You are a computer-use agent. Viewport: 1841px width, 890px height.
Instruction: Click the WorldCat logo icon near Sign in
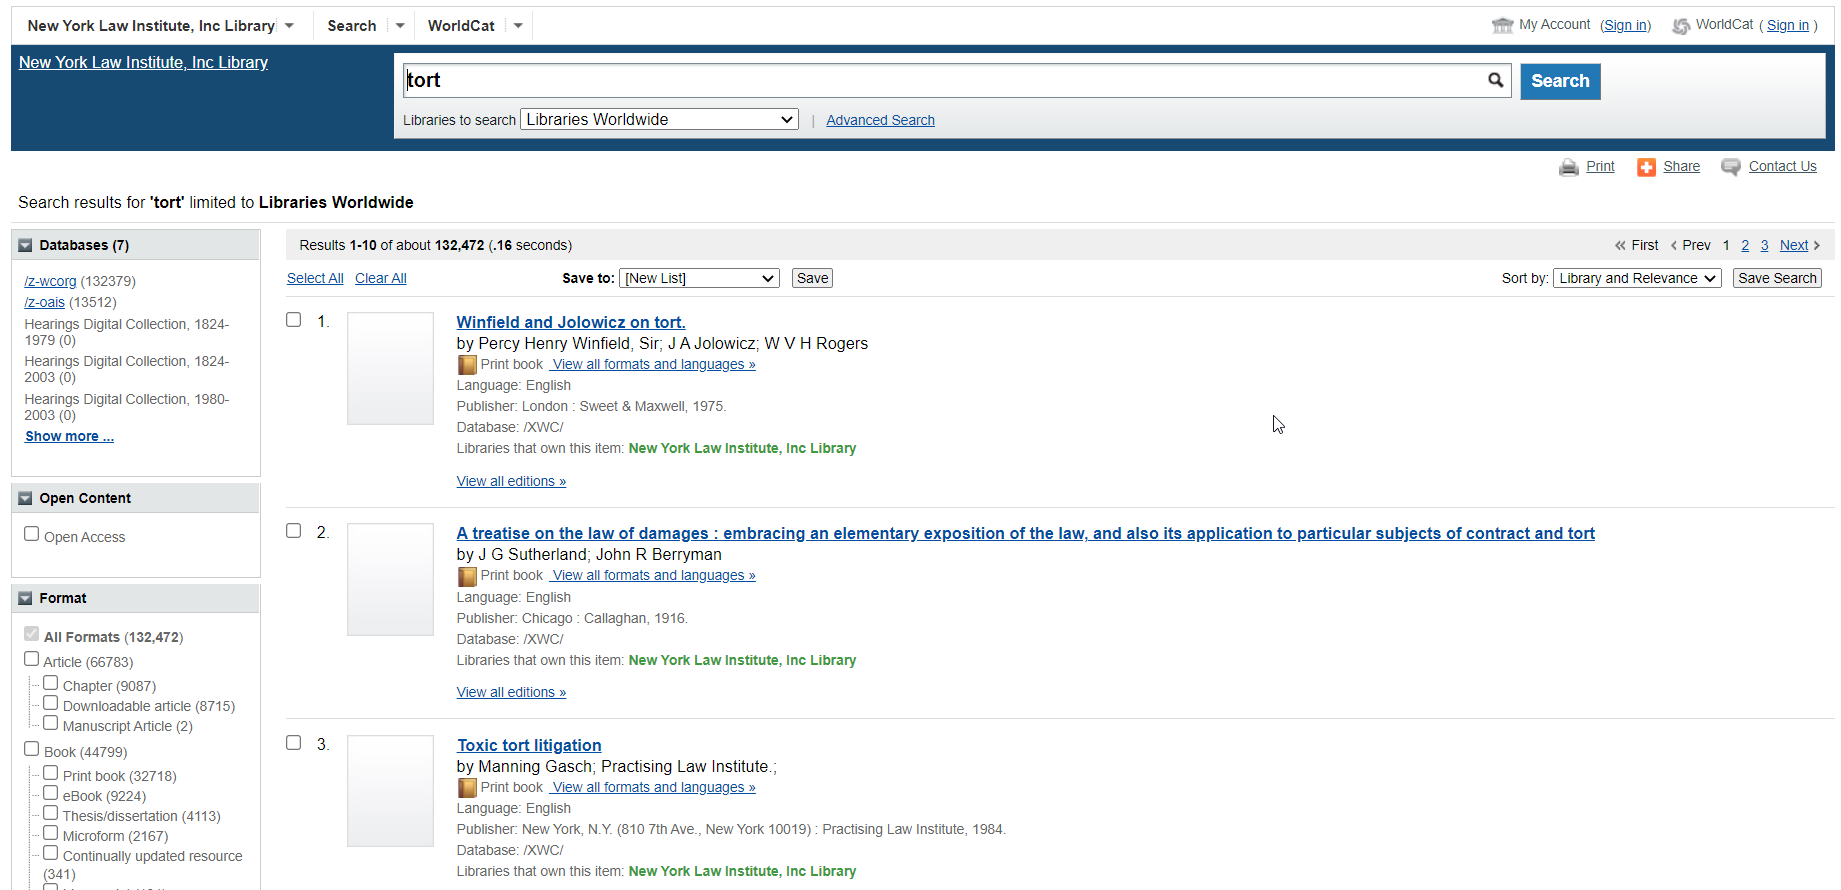(x=1681, y=26)
